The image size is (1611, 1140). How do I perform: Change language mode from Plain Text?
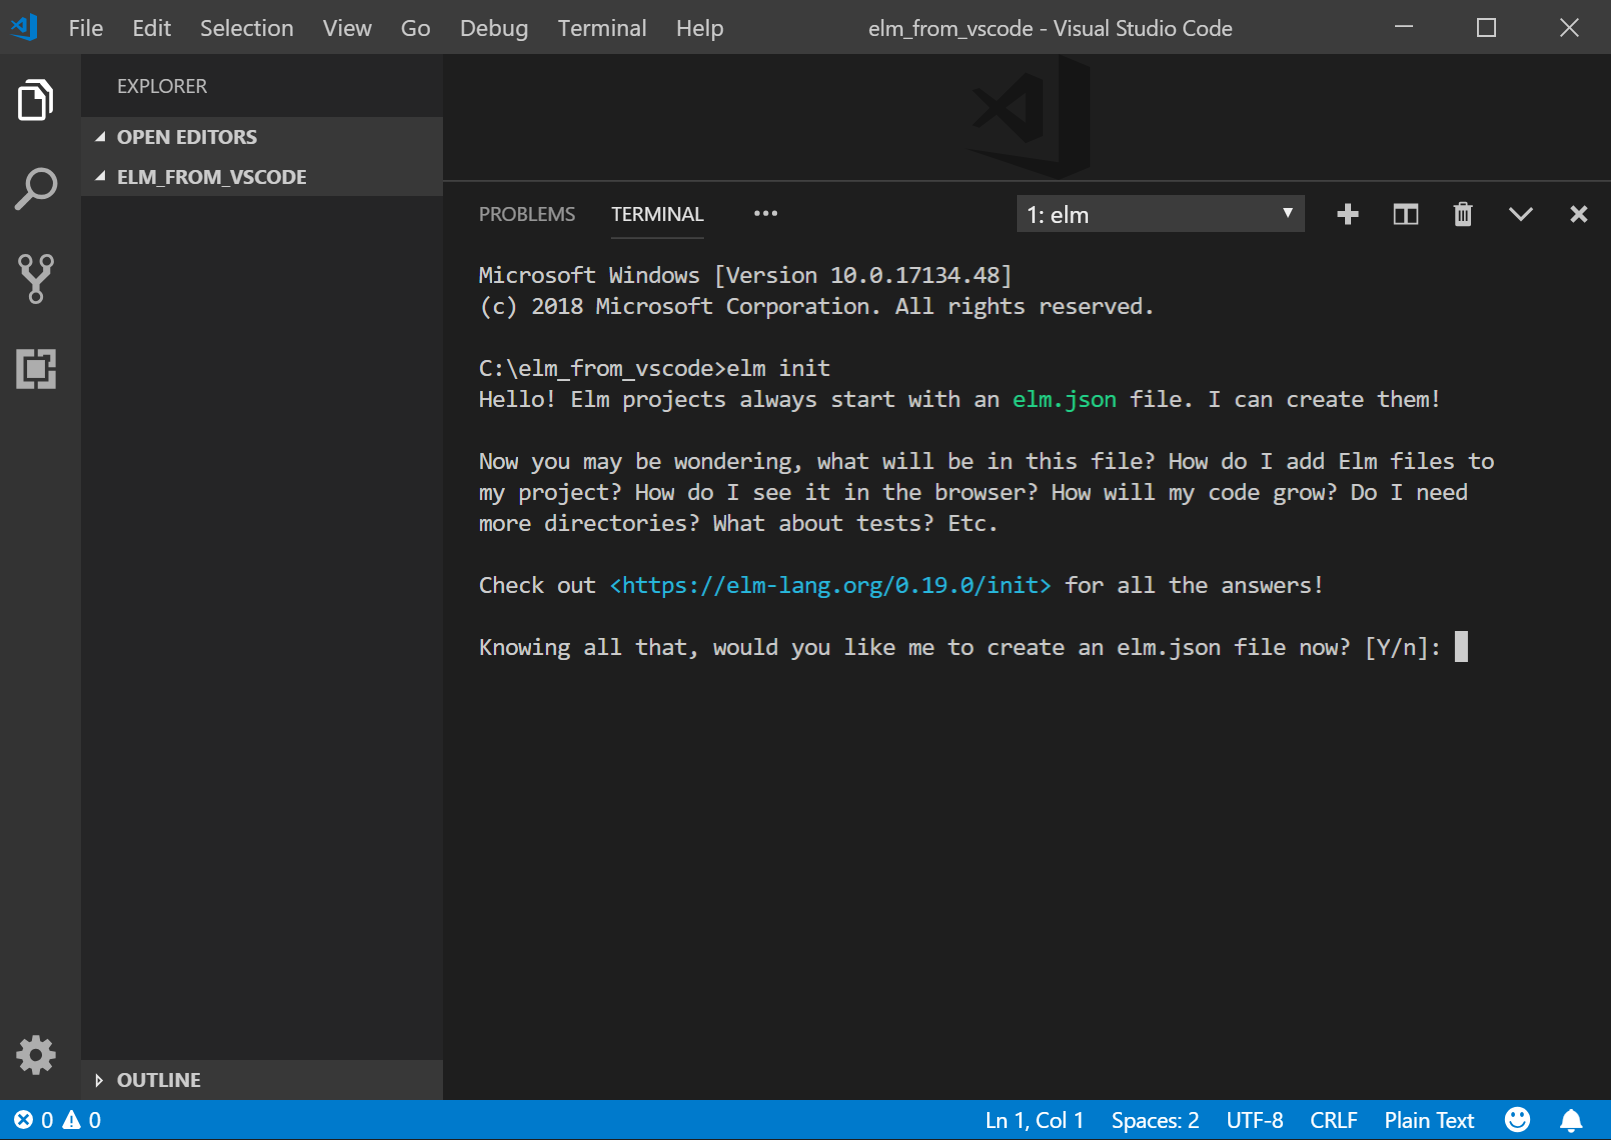tap(1428, 1120)
